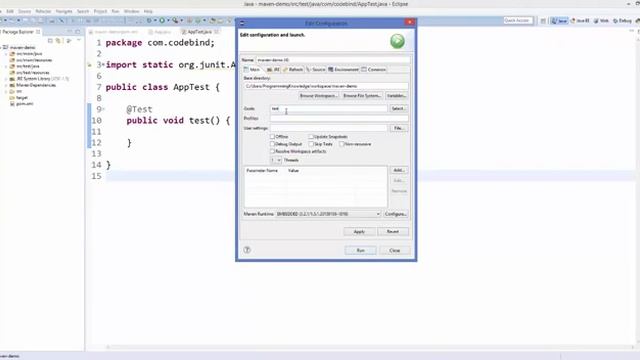This screenshot has width=640, height=360.
Task: Click Select button next to Goals
Action: [x=398, y=109]
